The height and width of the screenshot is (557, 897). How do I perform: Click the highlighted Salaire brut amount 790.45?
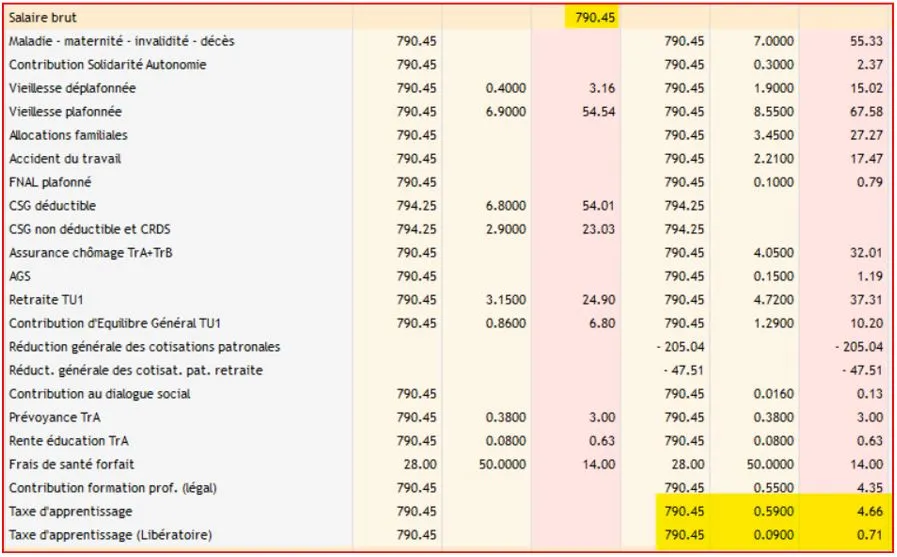point(595,17)
